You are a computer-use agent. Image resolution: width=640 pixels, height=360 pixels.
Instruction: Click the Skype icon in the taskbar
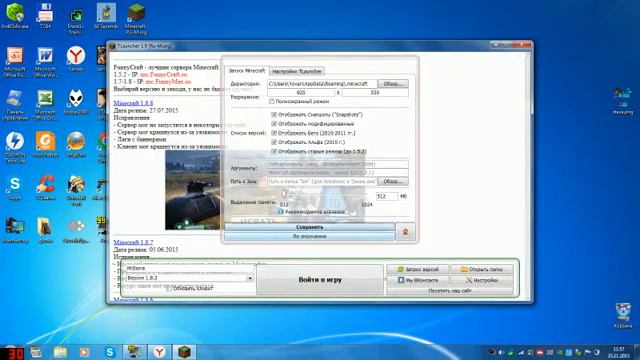[110, 352]
